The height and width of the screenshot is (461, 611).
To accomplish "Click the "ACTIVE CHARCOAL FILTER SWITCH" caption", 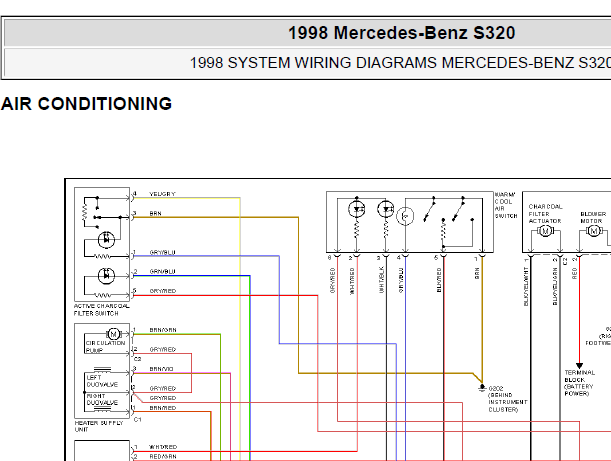I will pyautogui.click(x=101, y=310).
